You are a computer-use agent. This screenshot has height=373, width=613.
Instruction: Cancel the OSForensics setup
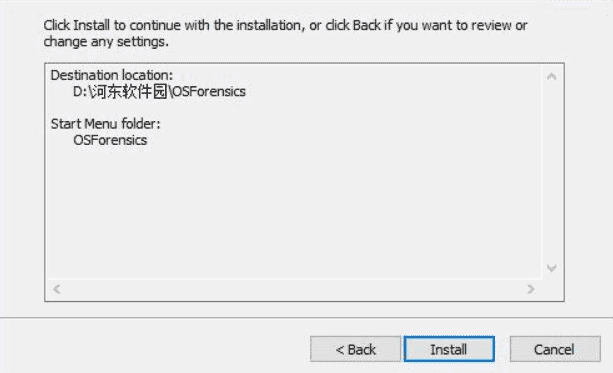pos(555,349)
